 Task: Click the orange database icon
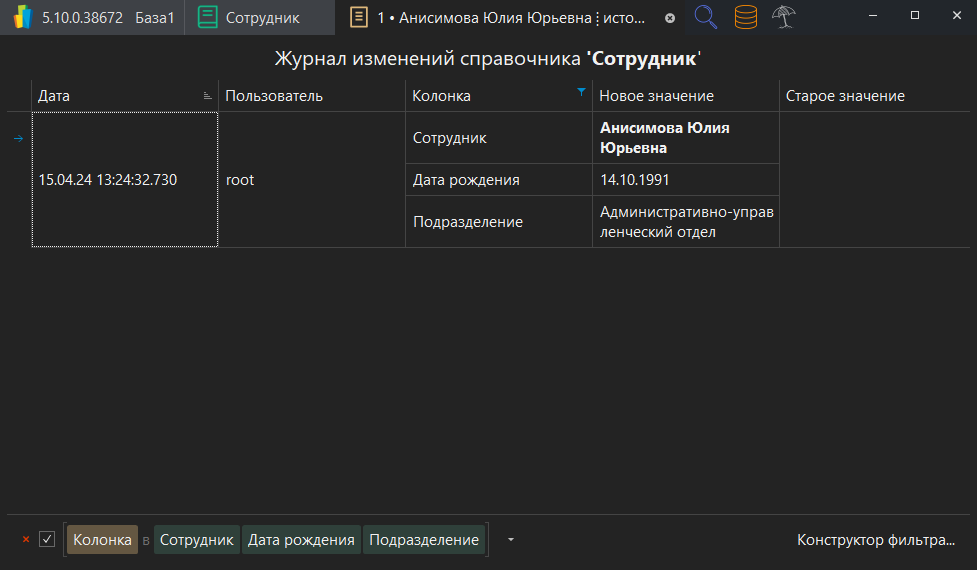745,17
